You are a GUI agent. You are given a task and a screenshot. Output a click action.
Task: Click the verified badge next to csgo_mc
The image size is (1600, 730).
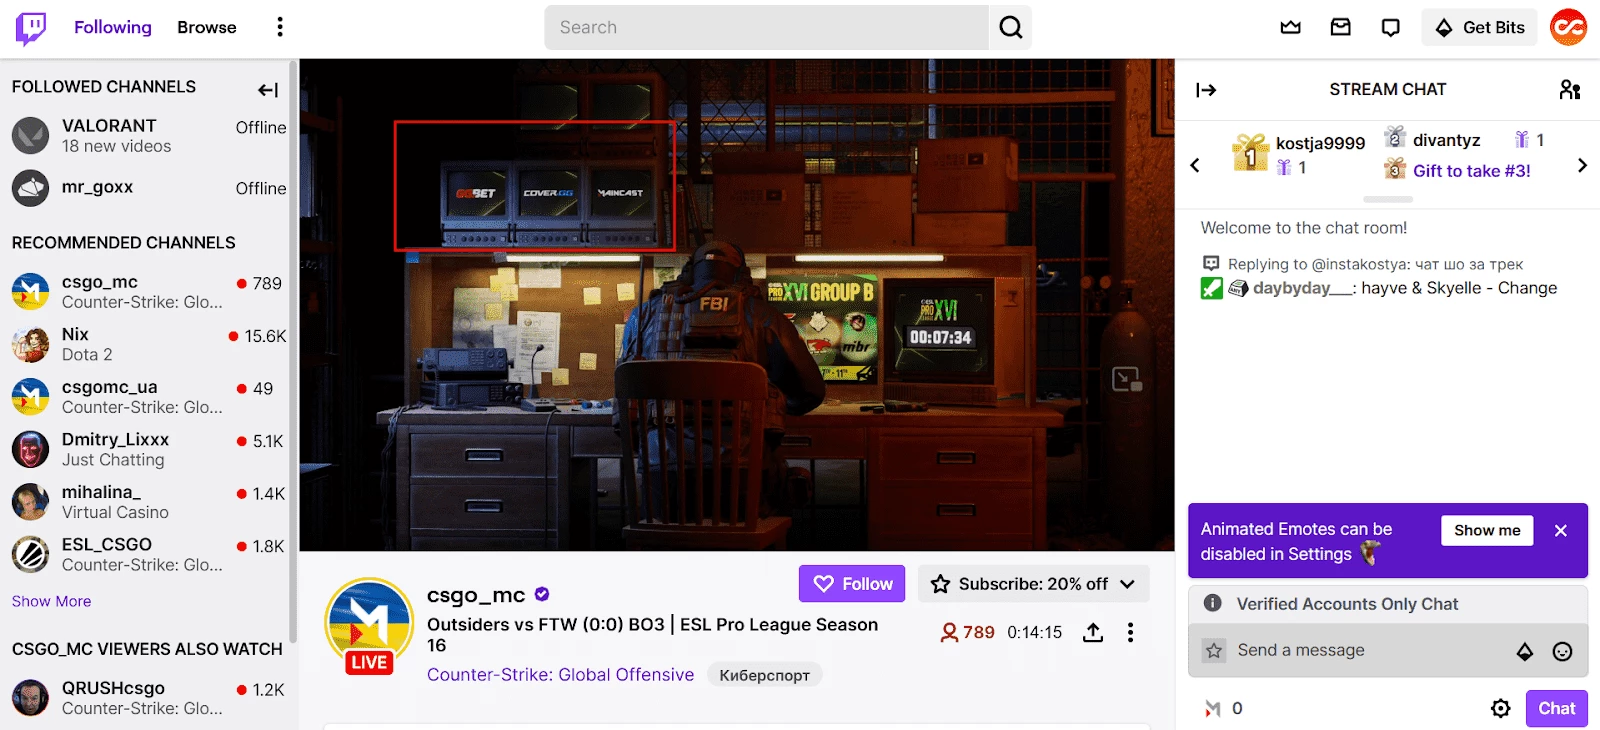tap(542, 594)
